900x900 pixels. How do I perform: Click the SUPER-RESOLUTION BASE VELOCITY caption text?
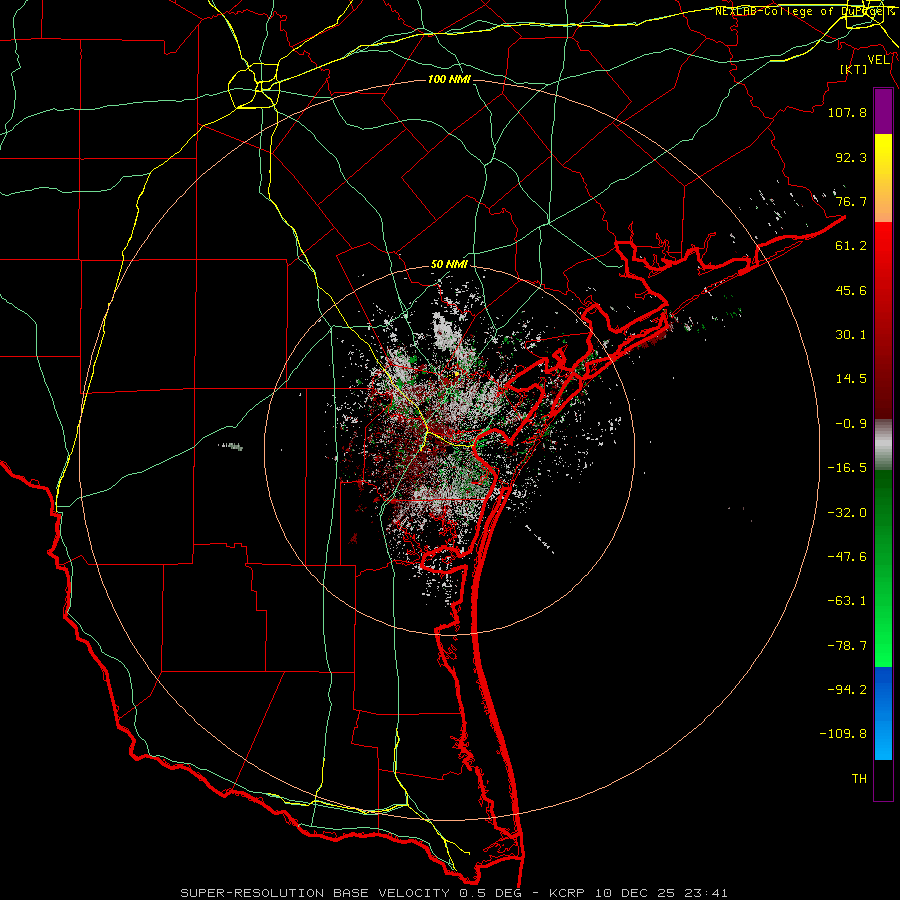tap(316, 893)
